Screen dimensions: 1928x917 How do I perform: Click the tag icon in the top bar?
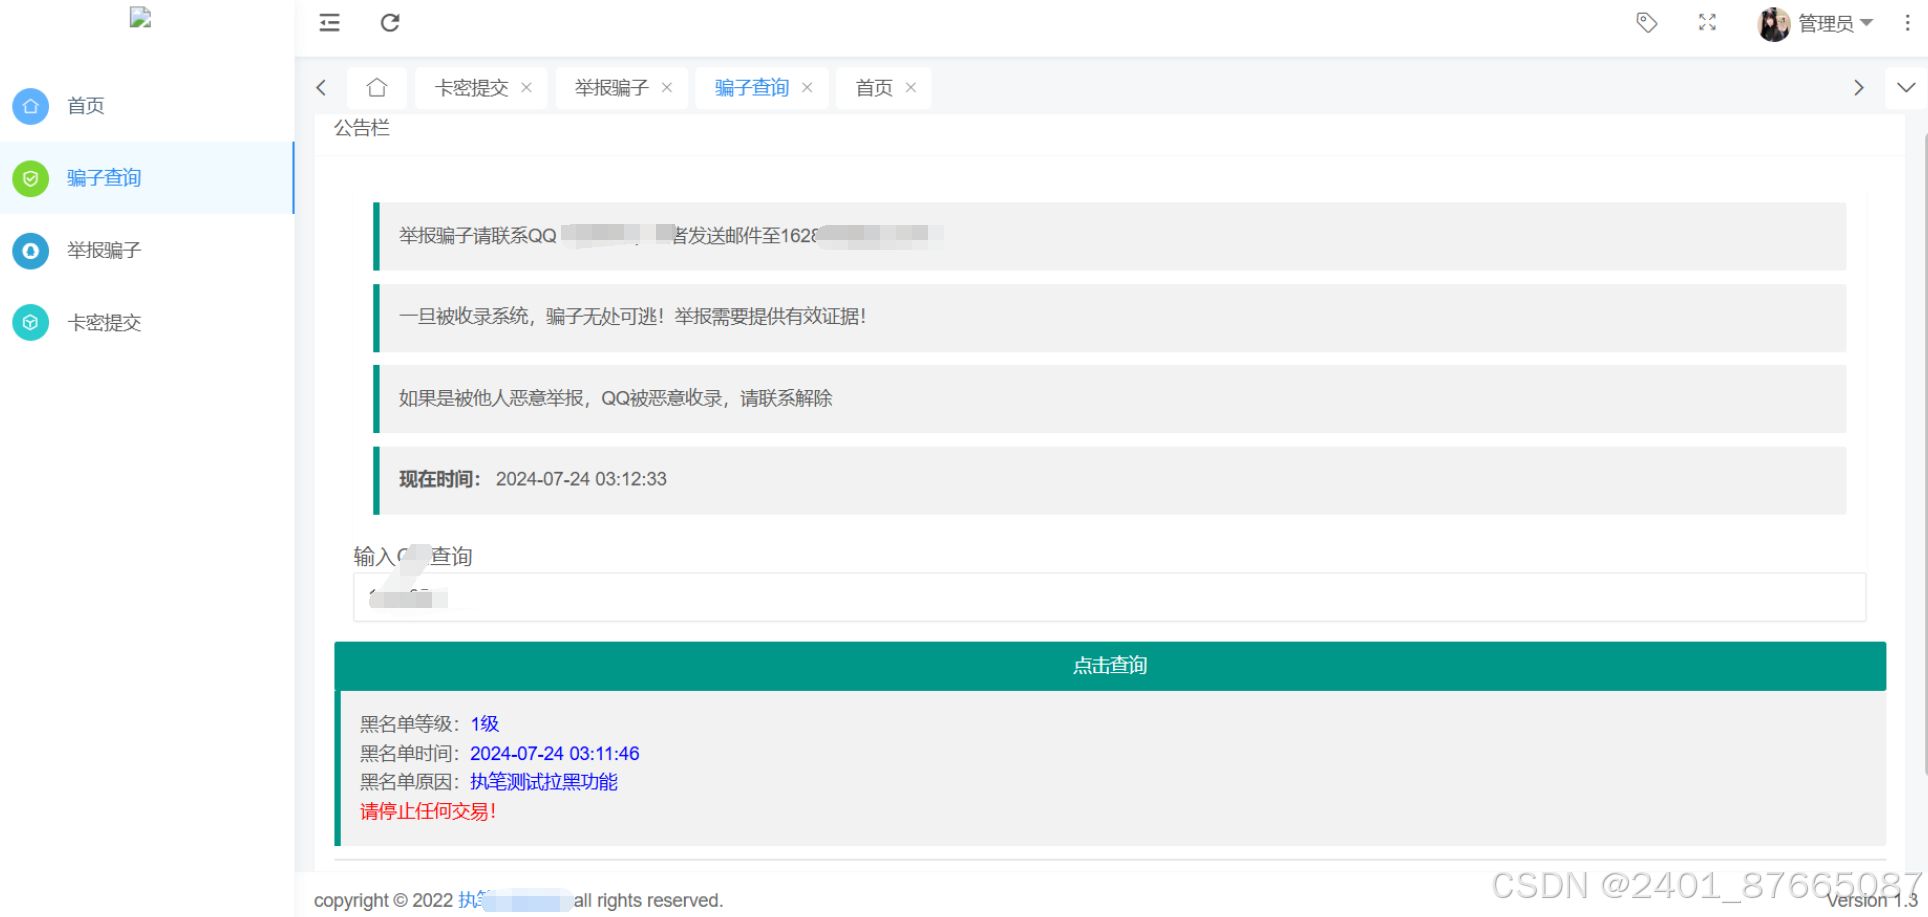(1646, 22)
